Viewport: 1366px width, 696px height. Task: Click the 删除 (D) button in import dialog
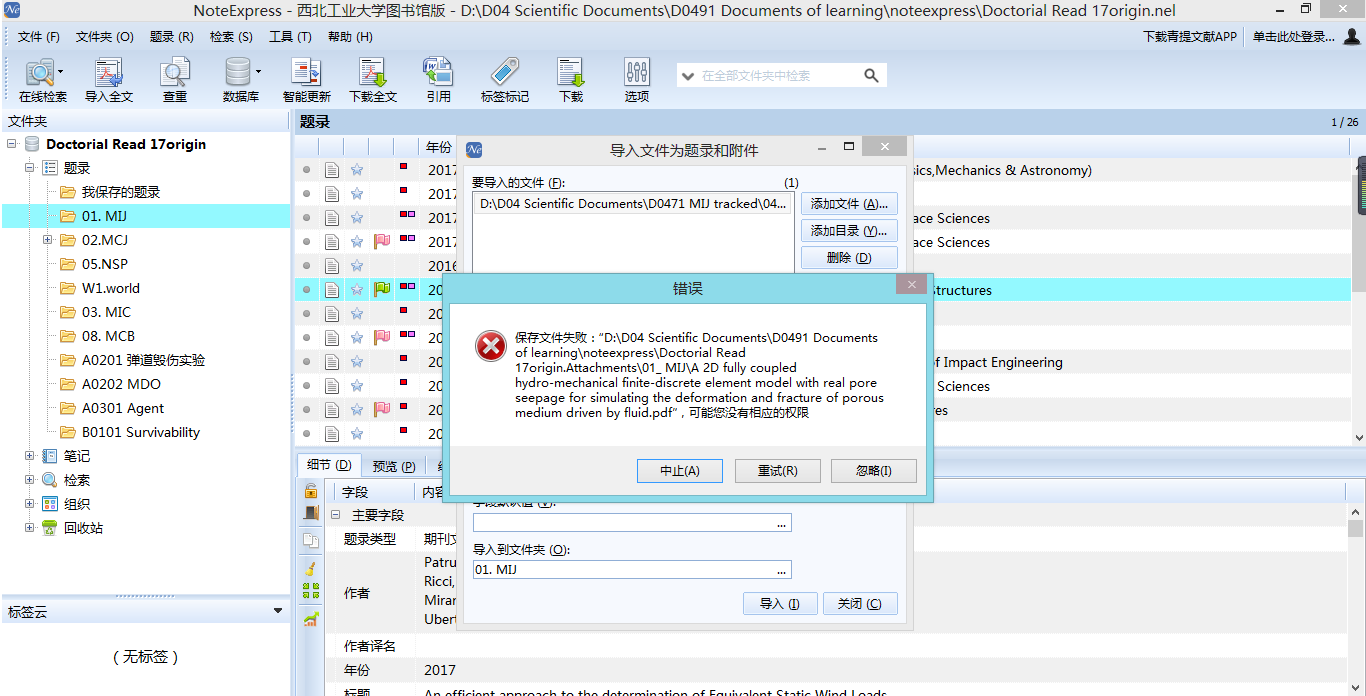click(849, 258)
